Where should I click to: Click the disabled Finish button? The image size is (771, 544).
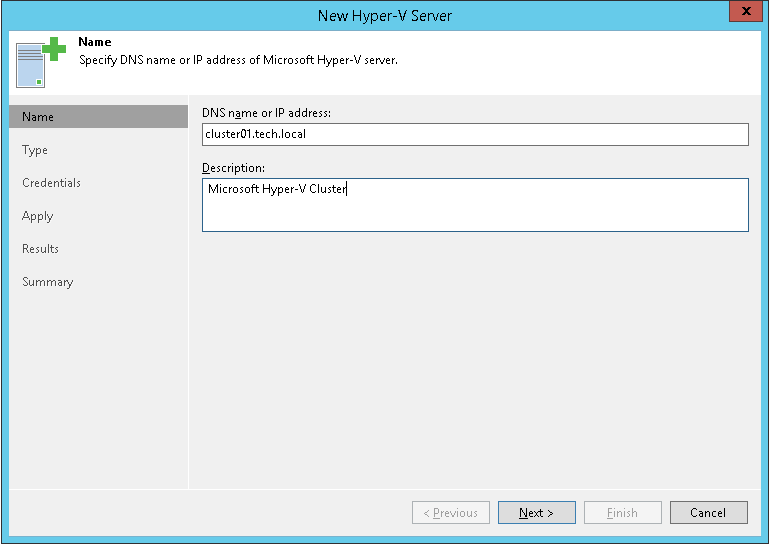pos(623,513)
